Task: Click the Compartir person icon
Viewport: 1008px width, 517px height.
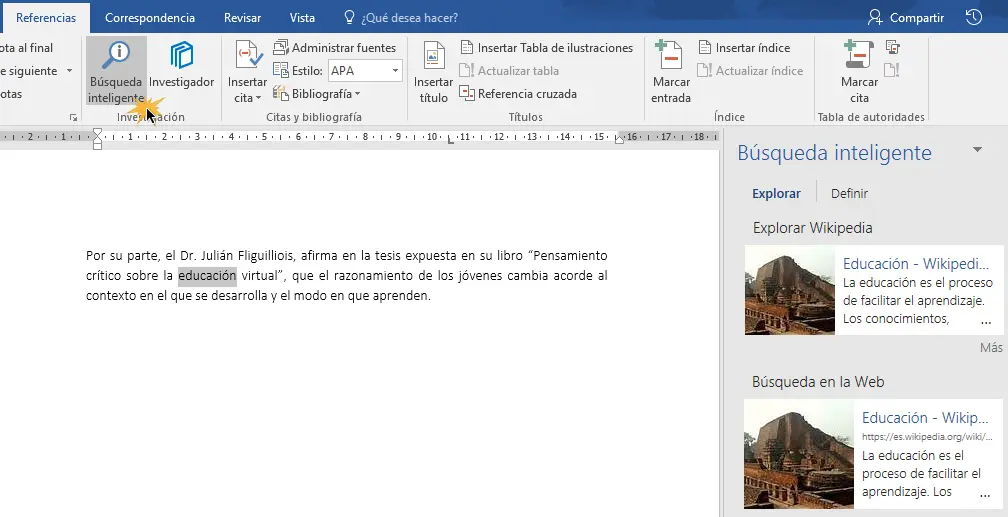Action: pyautogui.click(x=875, y=17)
